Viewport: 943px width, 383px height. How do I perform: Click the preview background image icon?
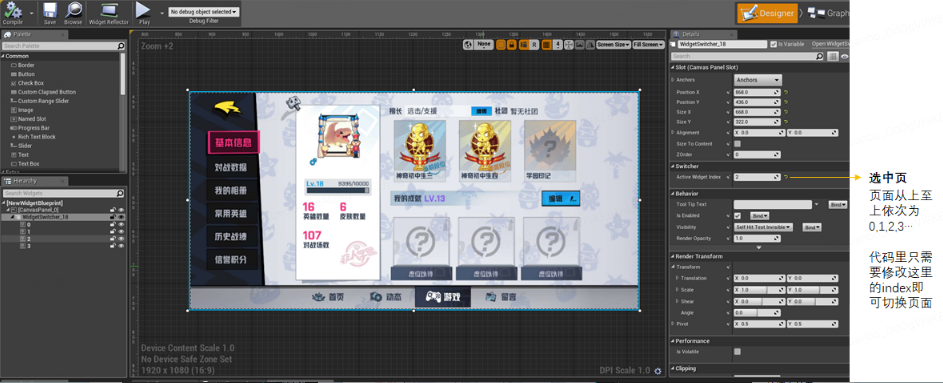point(580,44)
